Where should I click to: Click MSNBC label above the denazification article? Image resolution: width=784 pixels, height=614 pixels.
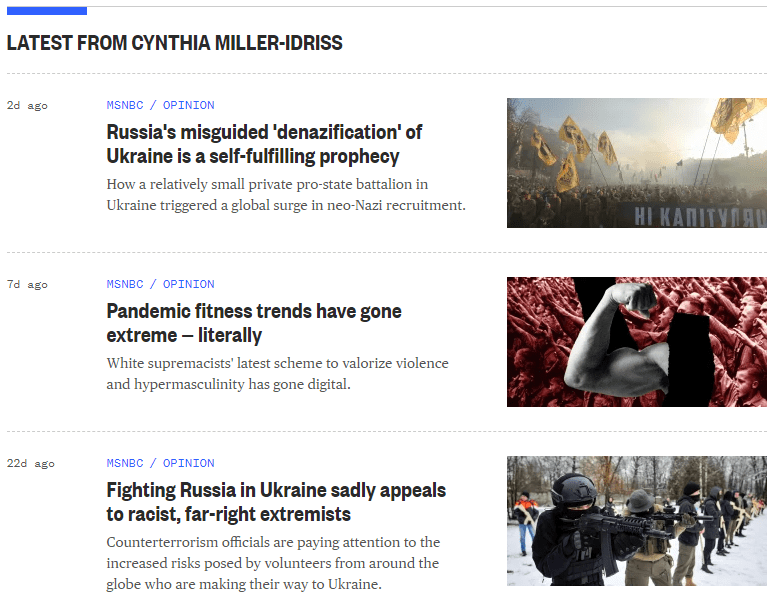click(125, 105)
